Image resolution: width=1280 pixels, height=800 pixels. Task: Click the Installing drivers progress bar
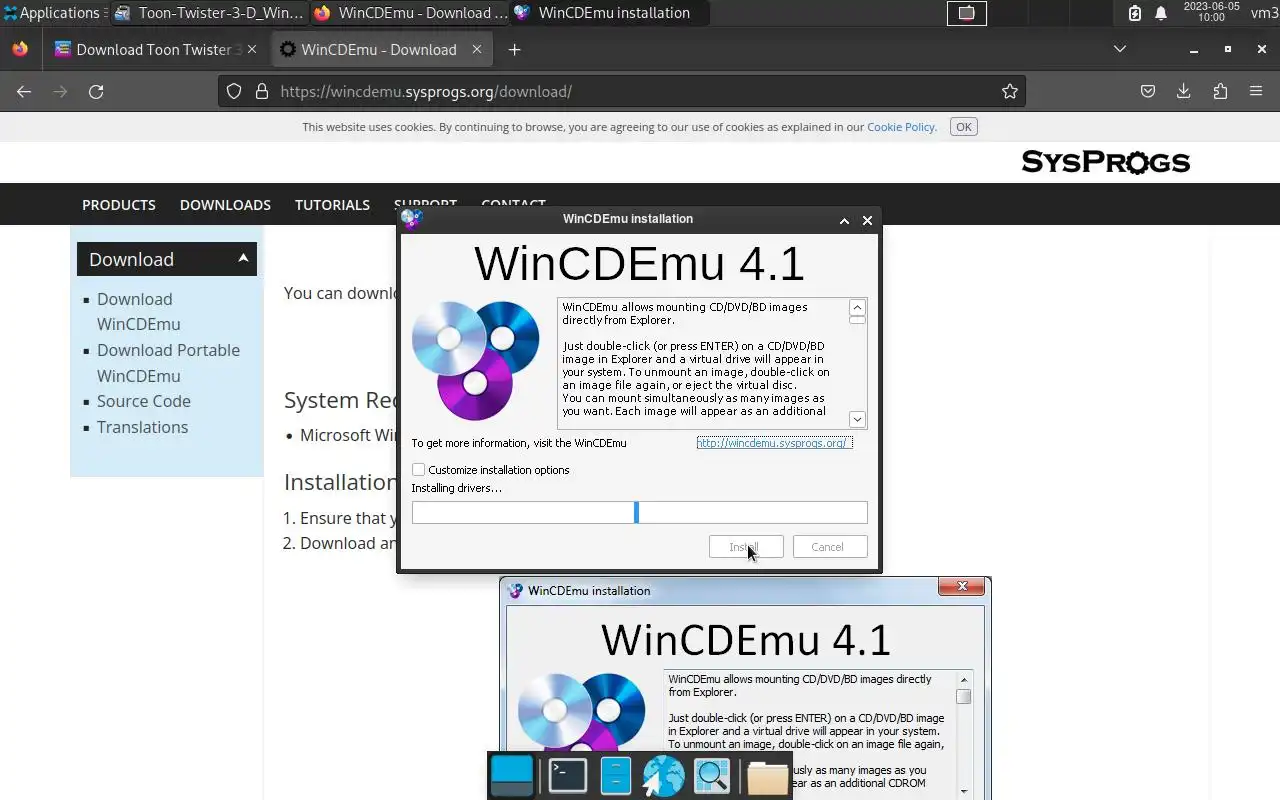(640, 513)
